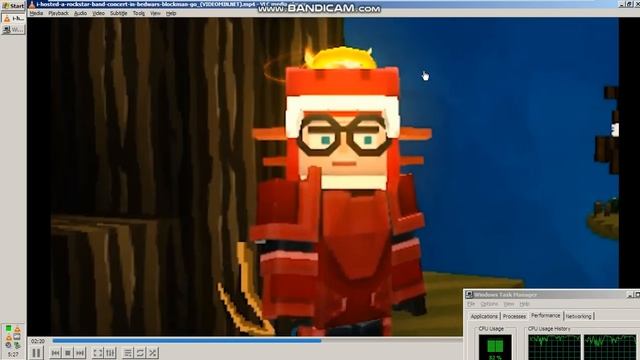The height and width of the screenshot is (360, 640).
Task: Click the VLC seek bar progress
Action: pyautogui.click(x=187, y=340)
